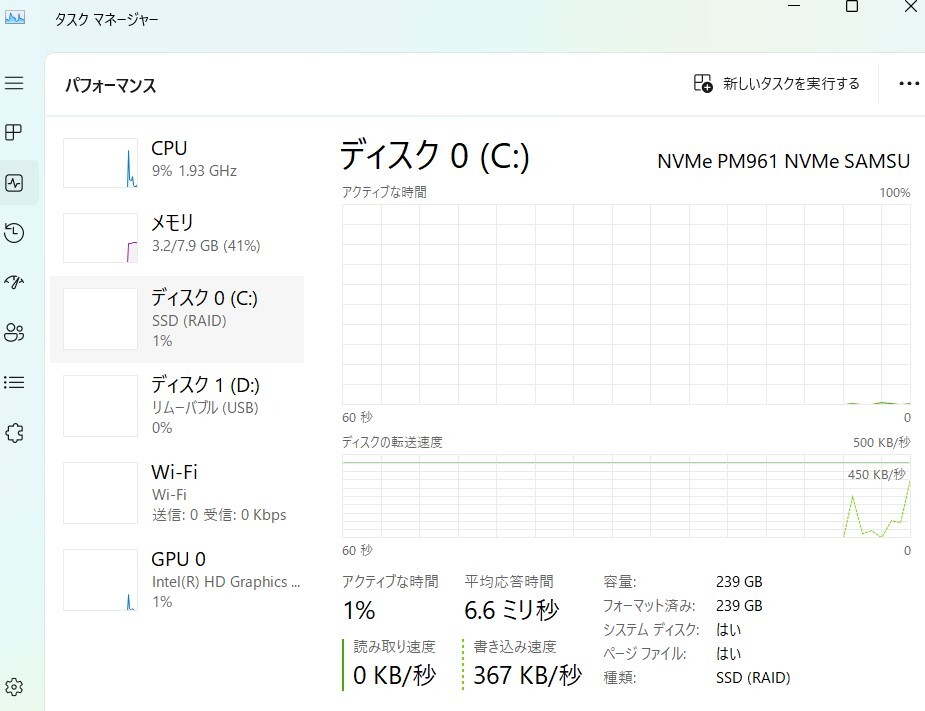The width and height of the screenshot is (925, 711).
Task: Open the Startup apps view
Action: tap(15, 282)
